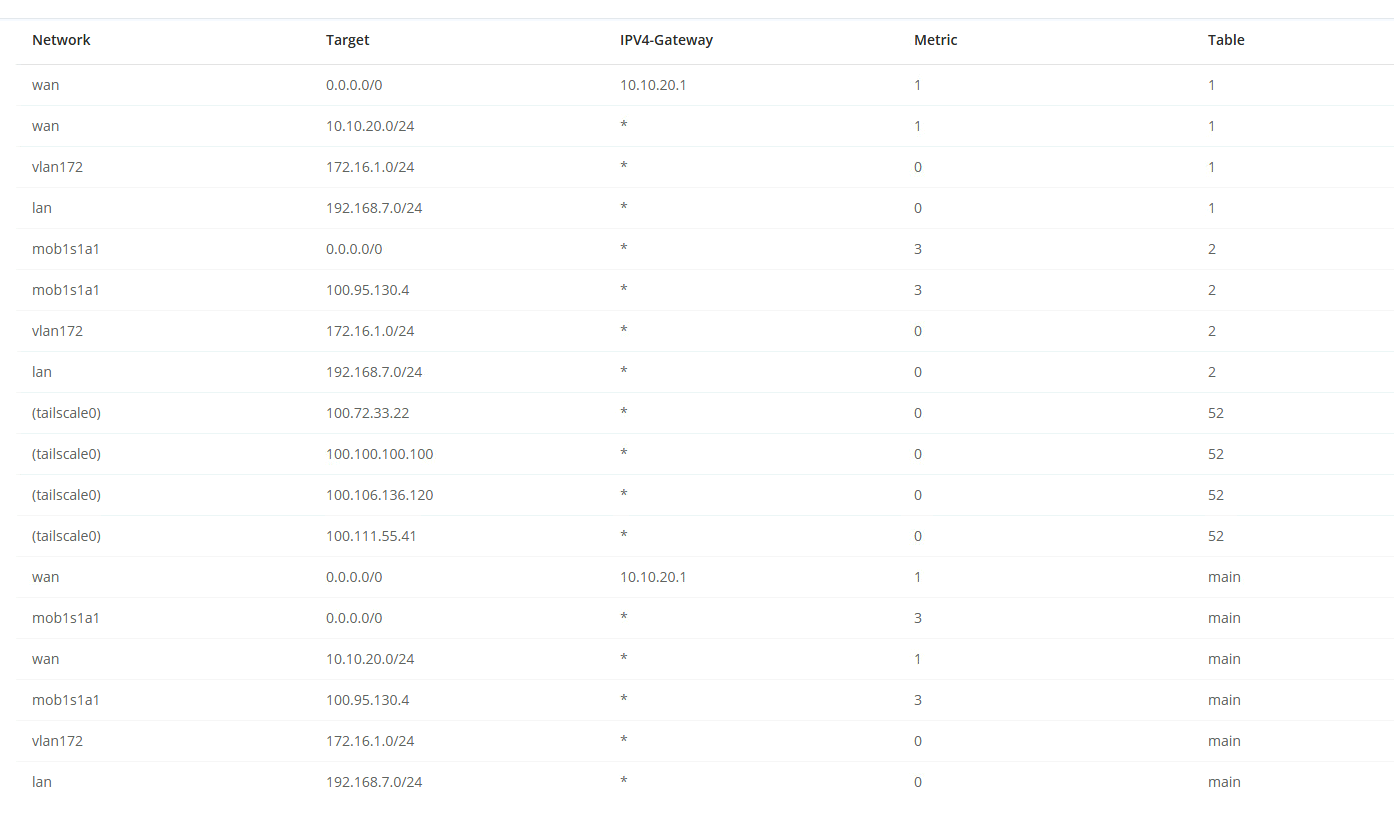
Task: Click the gateway asterisk in the 100.72.33.22 row
Action: 624,413
